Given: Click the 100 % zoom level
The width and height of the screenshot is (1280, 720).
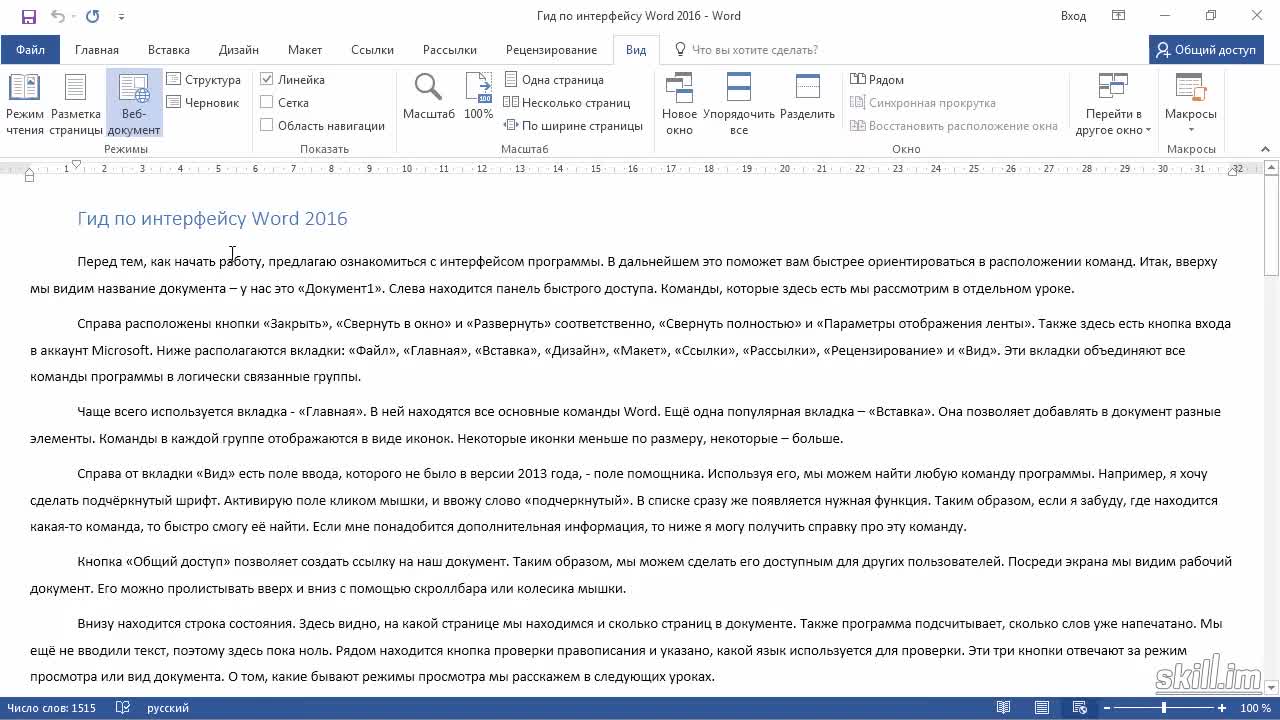Looking at the screenshot, I should (1256, 708).
